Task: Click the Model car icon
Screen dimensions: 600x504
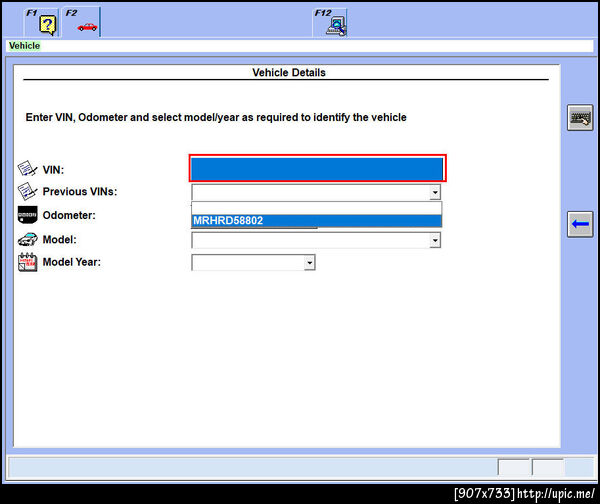Action: [x=27, y=240]
